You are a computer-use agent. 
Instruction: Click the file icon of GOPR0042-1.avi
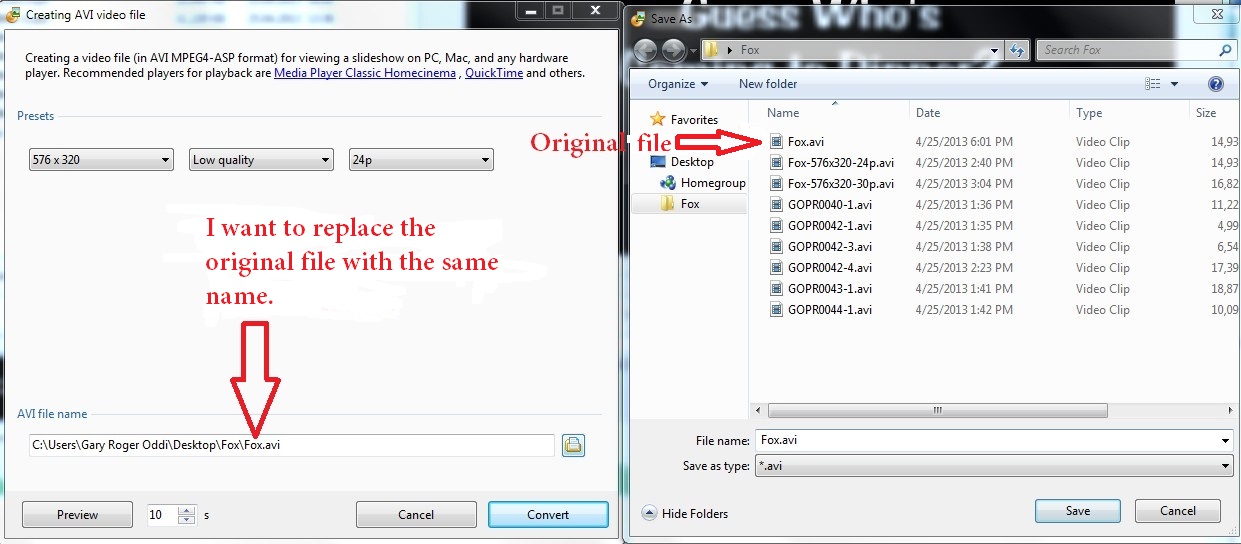point(777,226)
